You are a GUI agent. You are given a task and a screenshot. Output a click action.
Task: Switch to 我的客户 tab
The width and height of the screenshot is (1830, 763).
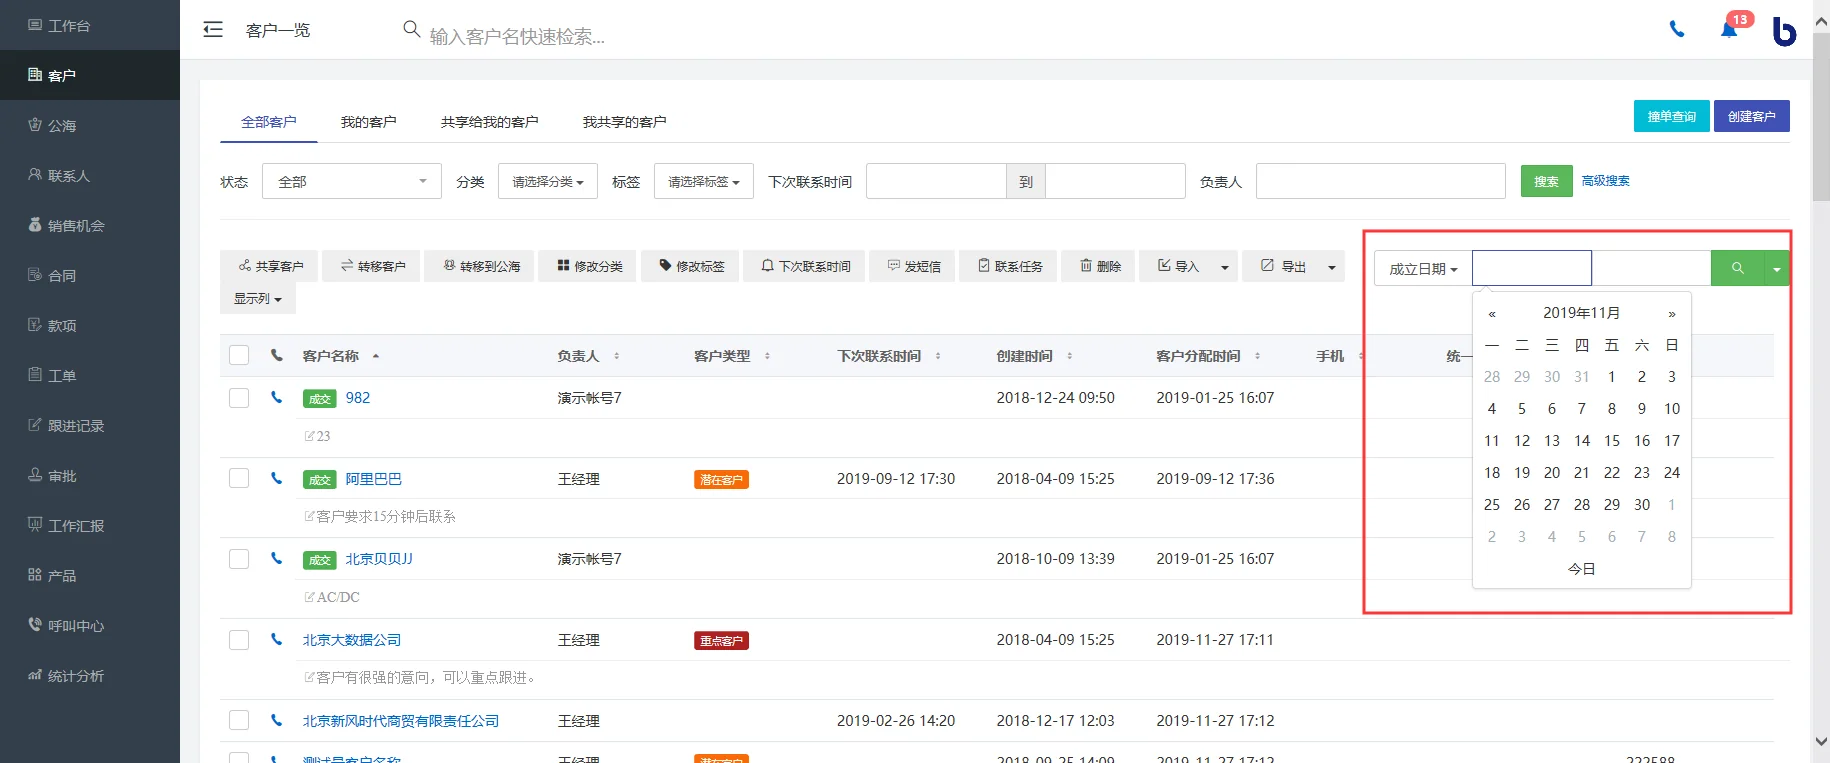click(368, 121)
